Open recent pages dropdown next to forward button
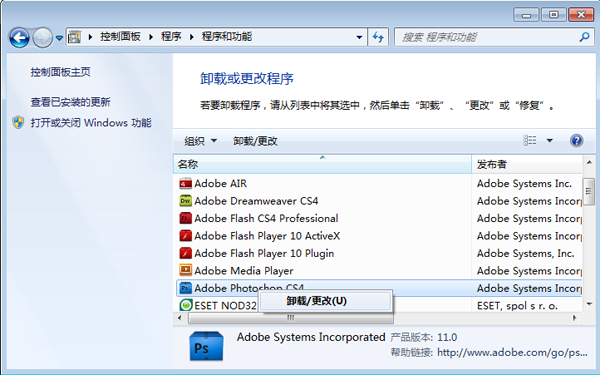This screenshot has width=600, height=375. 59,38
